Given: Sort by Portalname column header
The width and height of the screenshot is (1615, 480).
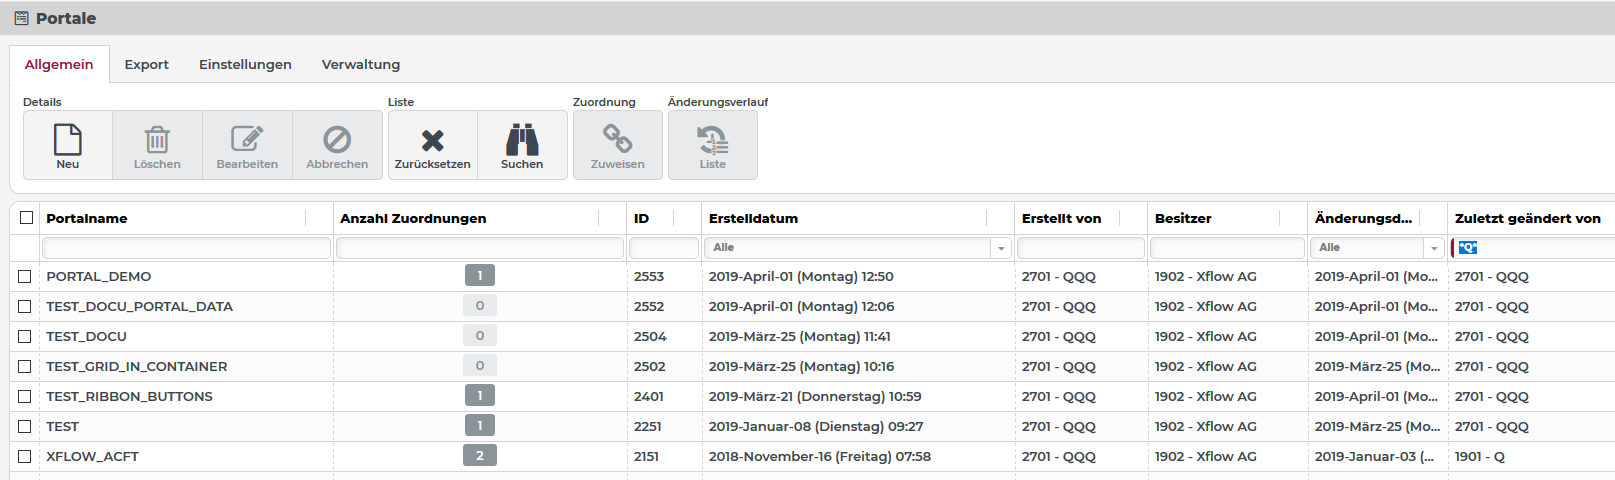Looking at the screenshot, I should point(87,219).
